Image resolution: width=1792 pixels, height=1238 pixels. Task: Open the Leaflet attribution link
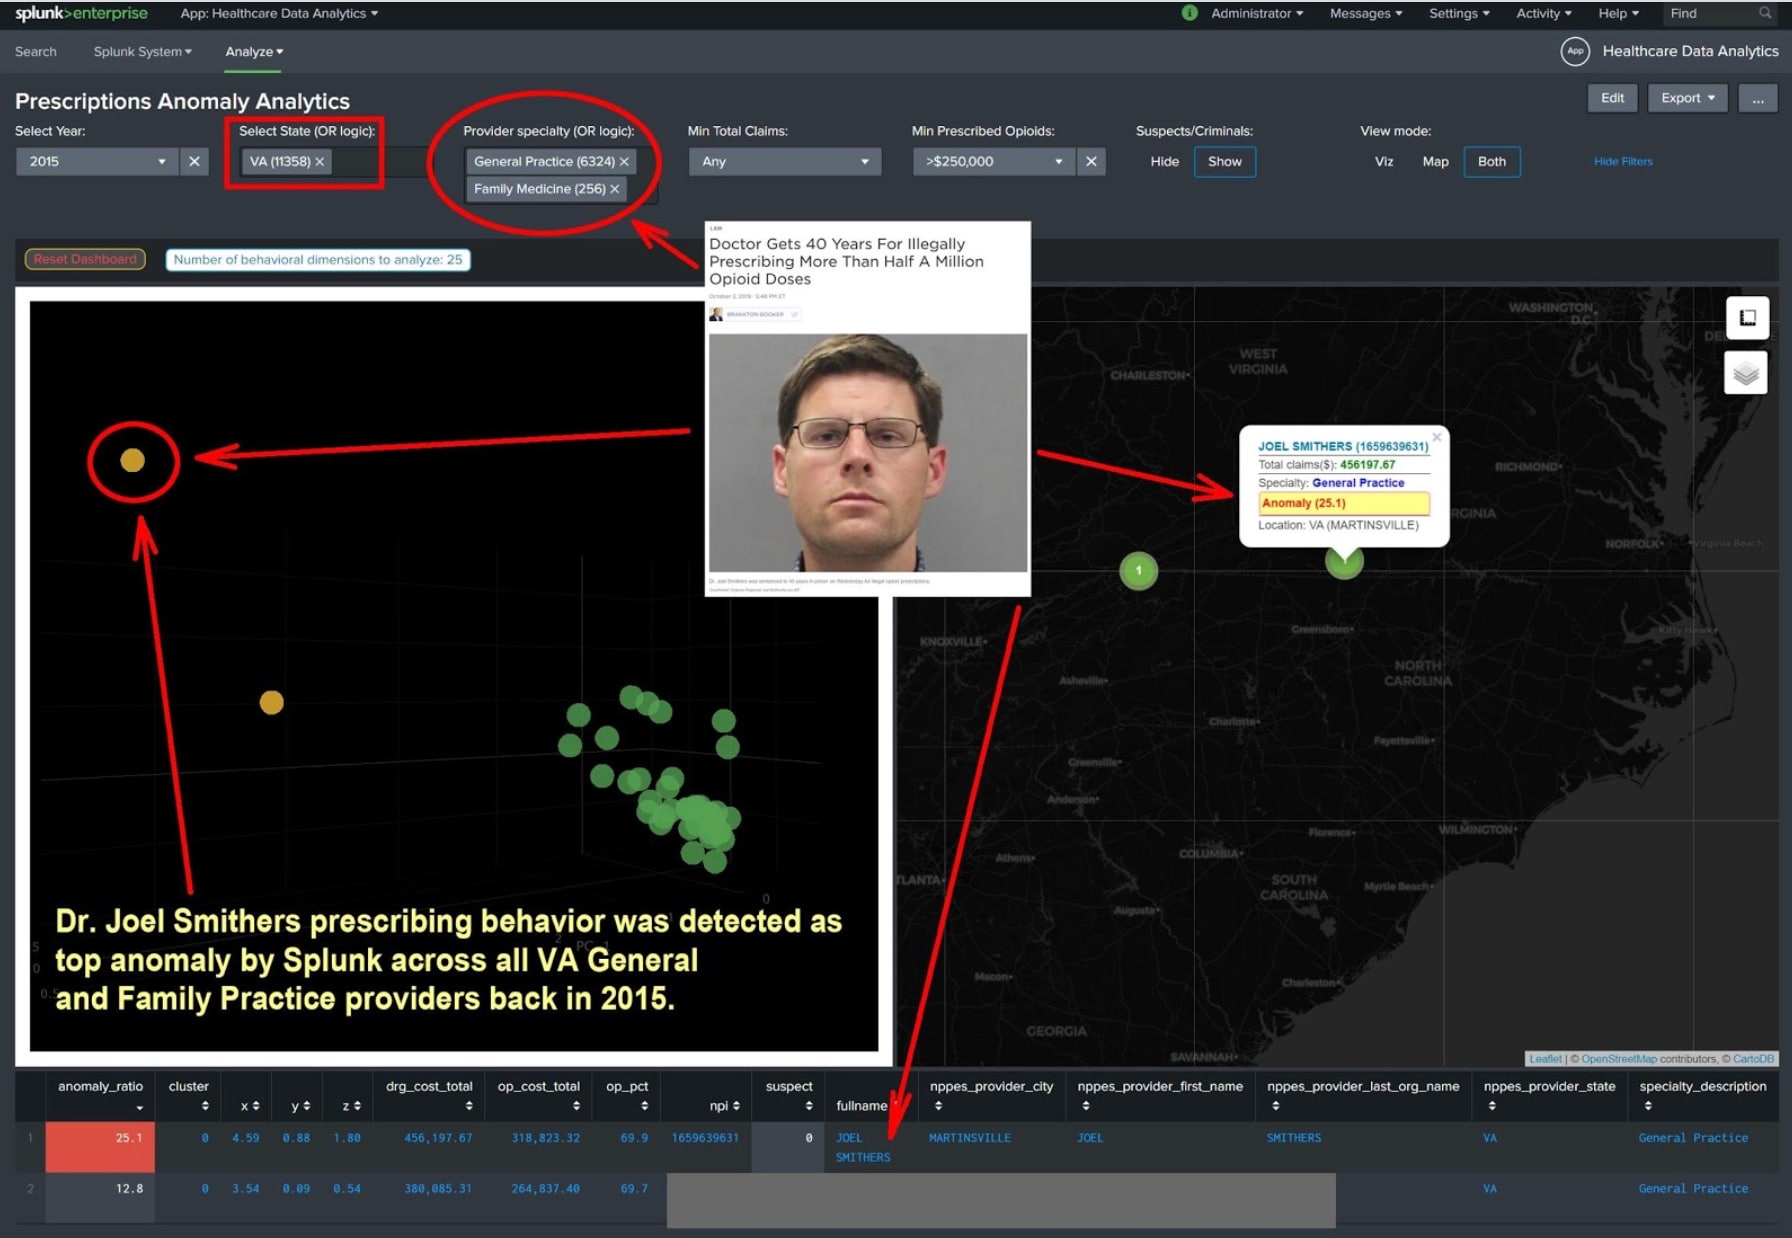1544,1058
